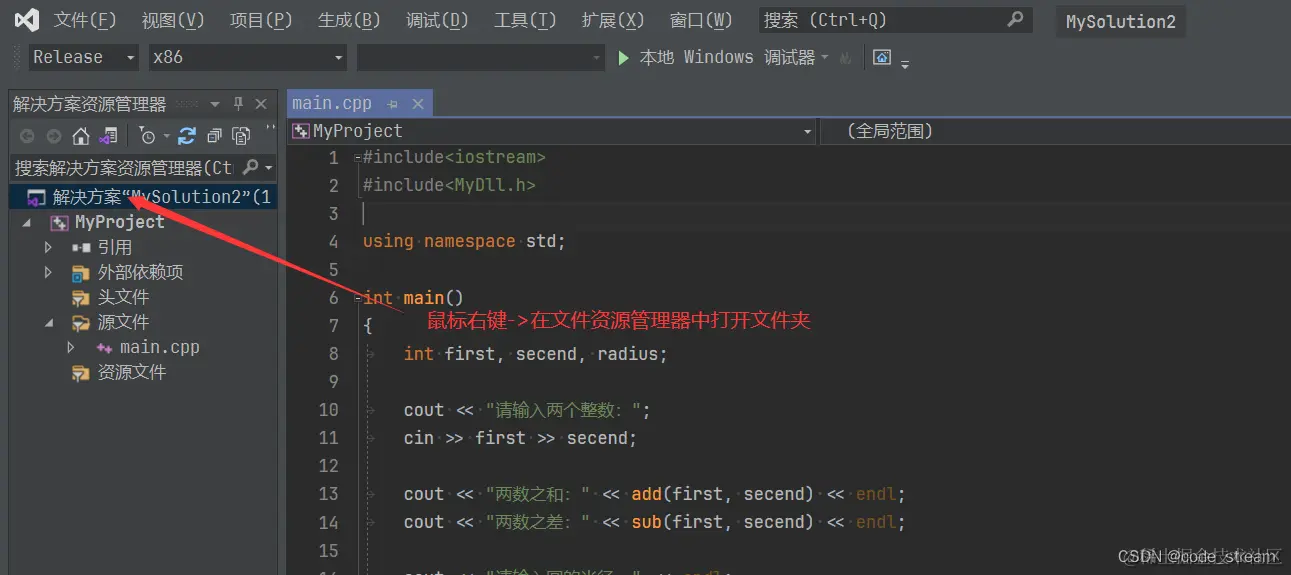The width and height of the screenshot is (1291, 575).
Task: Open the 窗口(W) menu
Action: 701,20
